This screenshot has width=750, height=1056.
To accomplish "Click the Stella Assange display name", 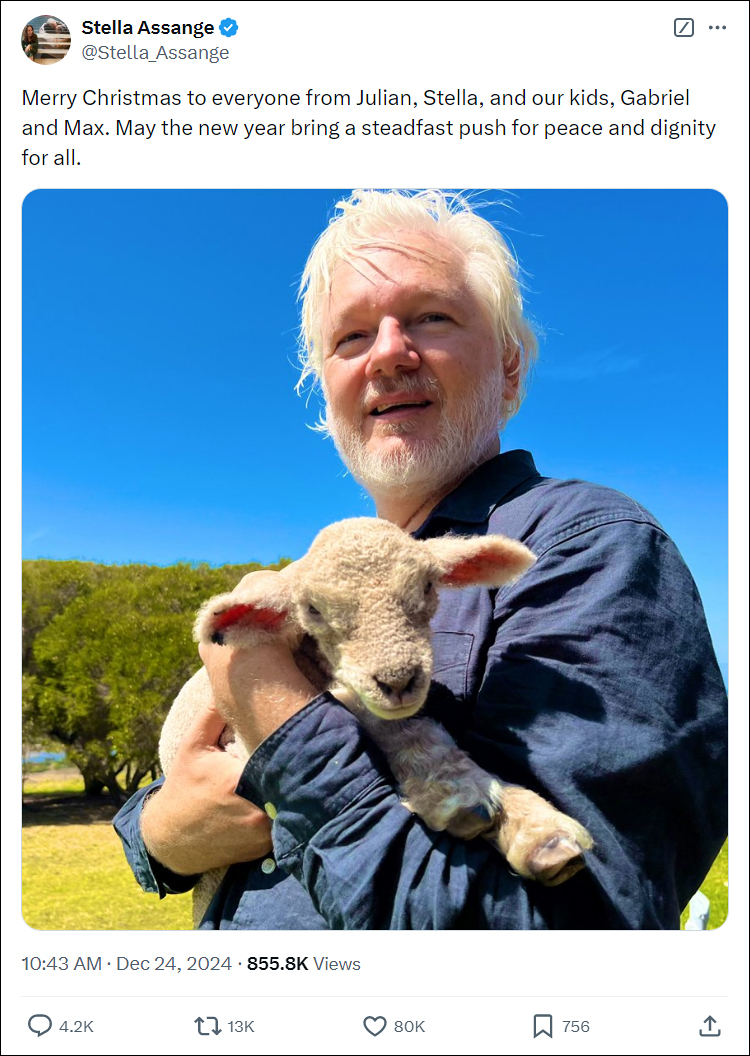I will pyautogui.click(x=147, y=28).
